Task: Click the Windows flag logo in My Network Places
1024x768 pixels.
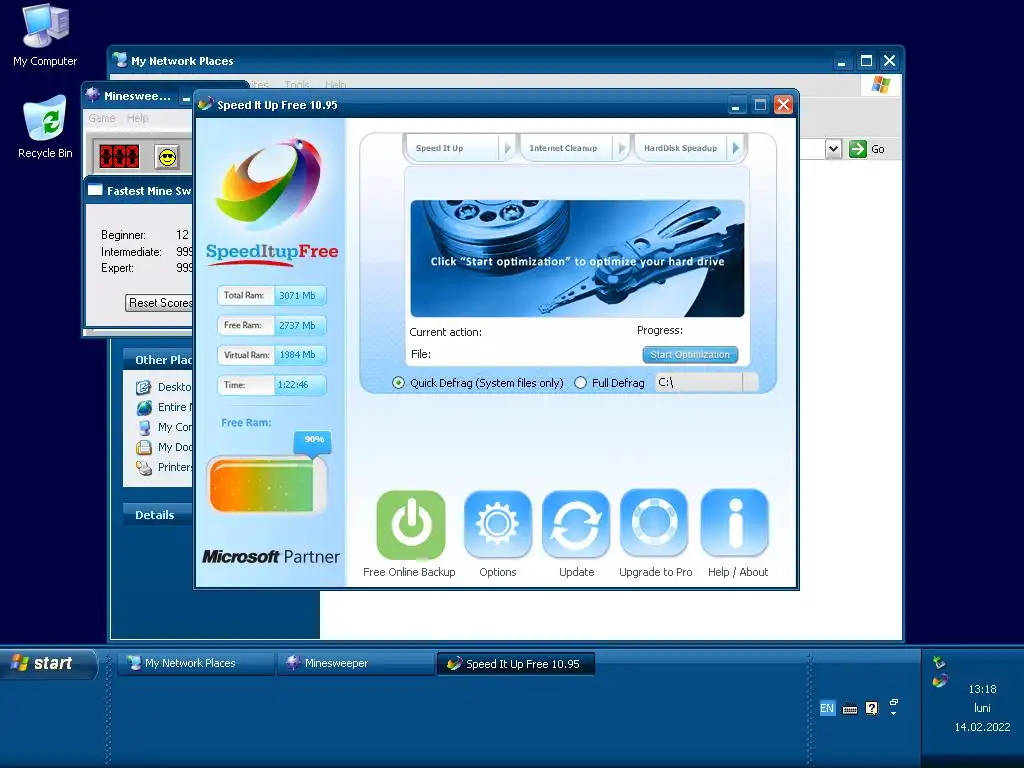Action: pyautogui.click(x=880, y=85)
